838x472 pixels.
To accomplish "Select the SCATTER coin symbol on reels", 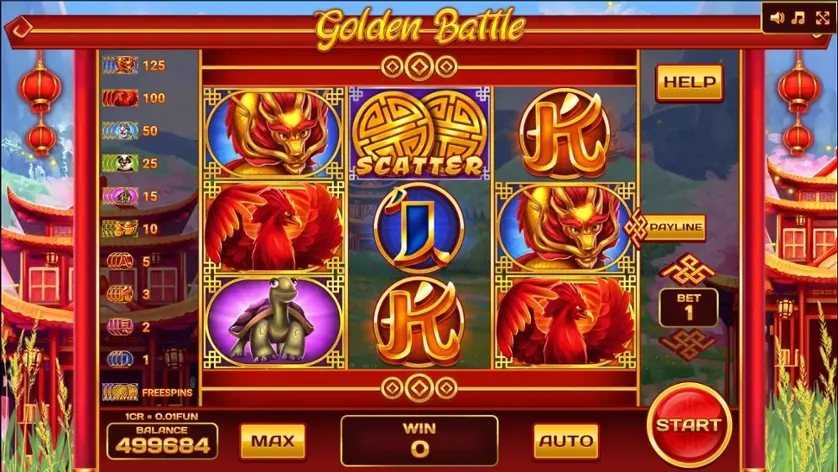I will click(420, 134).
